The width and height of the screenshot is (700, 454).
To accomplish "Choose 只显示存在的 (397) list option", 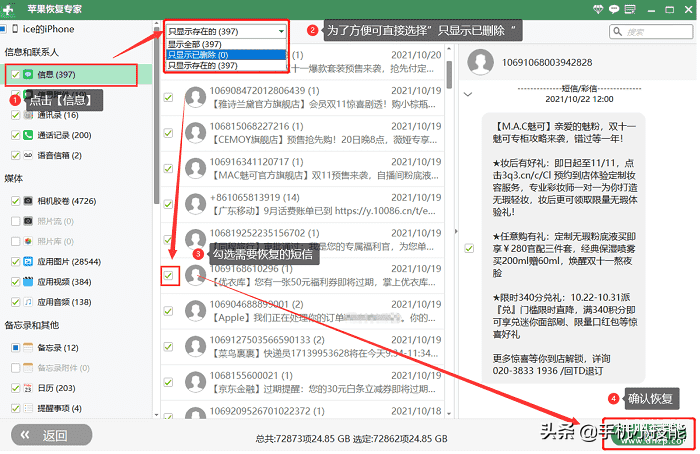I will (x=226, y=66).
